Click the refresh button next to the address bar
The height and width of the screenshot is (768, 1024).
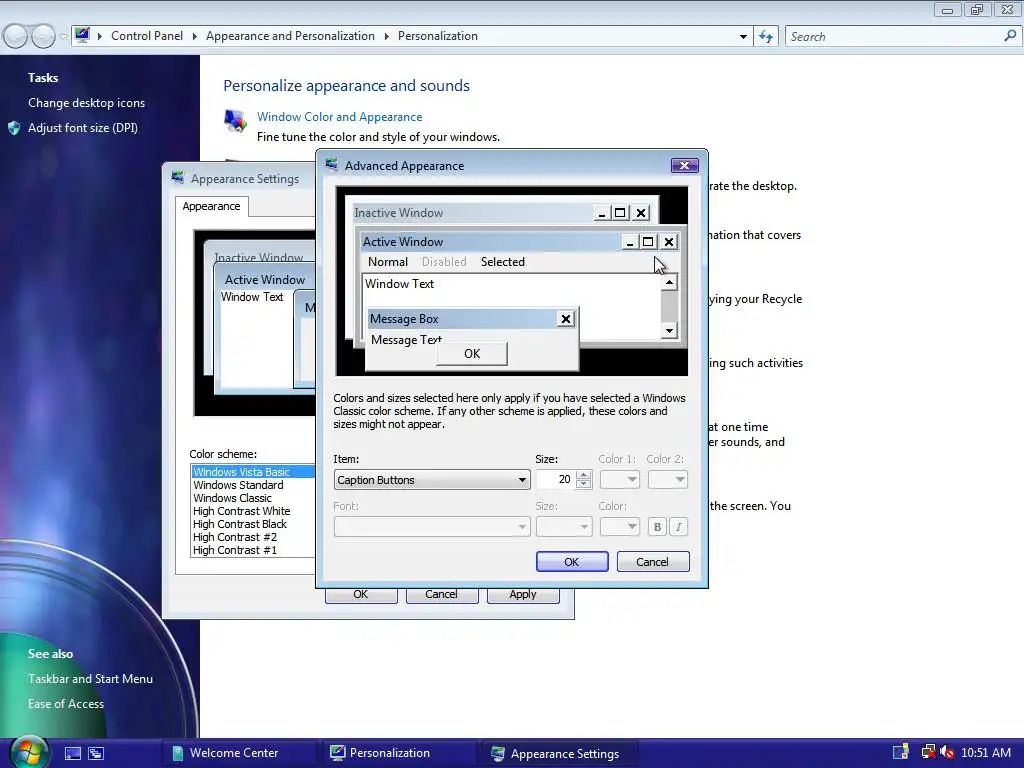point(766,37)
